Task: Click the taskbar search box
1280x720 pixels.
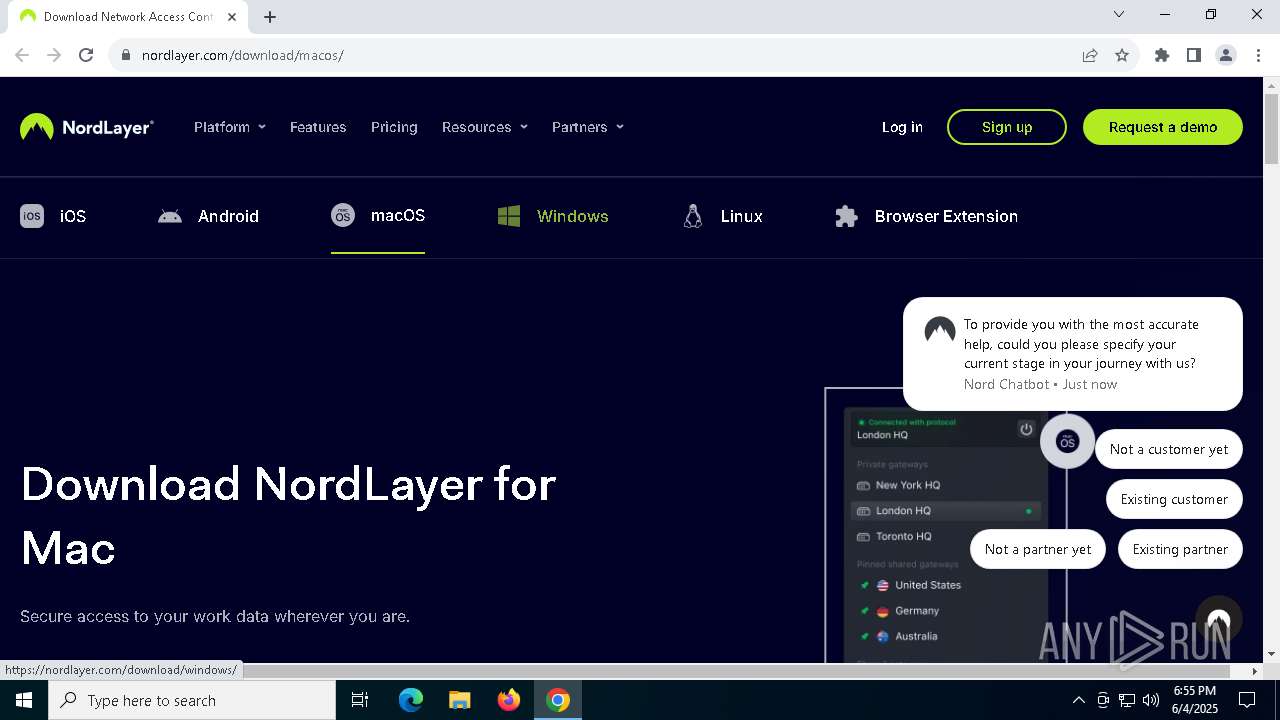Action: tap(192, 700)
